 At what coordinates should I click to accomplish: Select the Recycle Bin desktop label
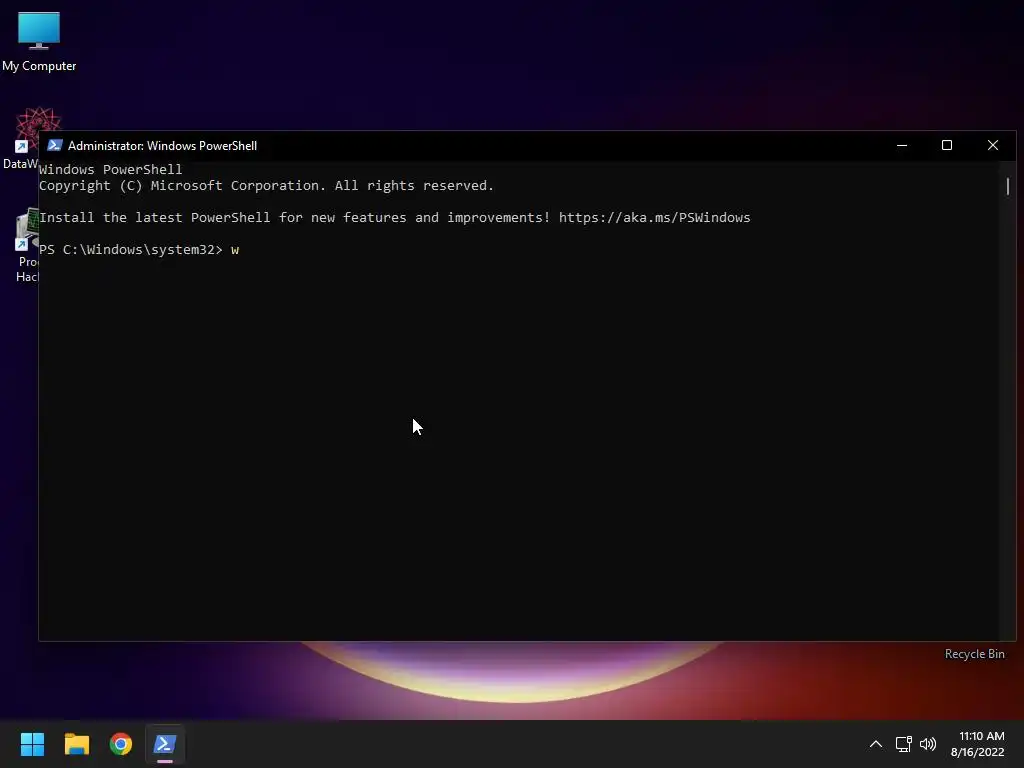(974, 654)
